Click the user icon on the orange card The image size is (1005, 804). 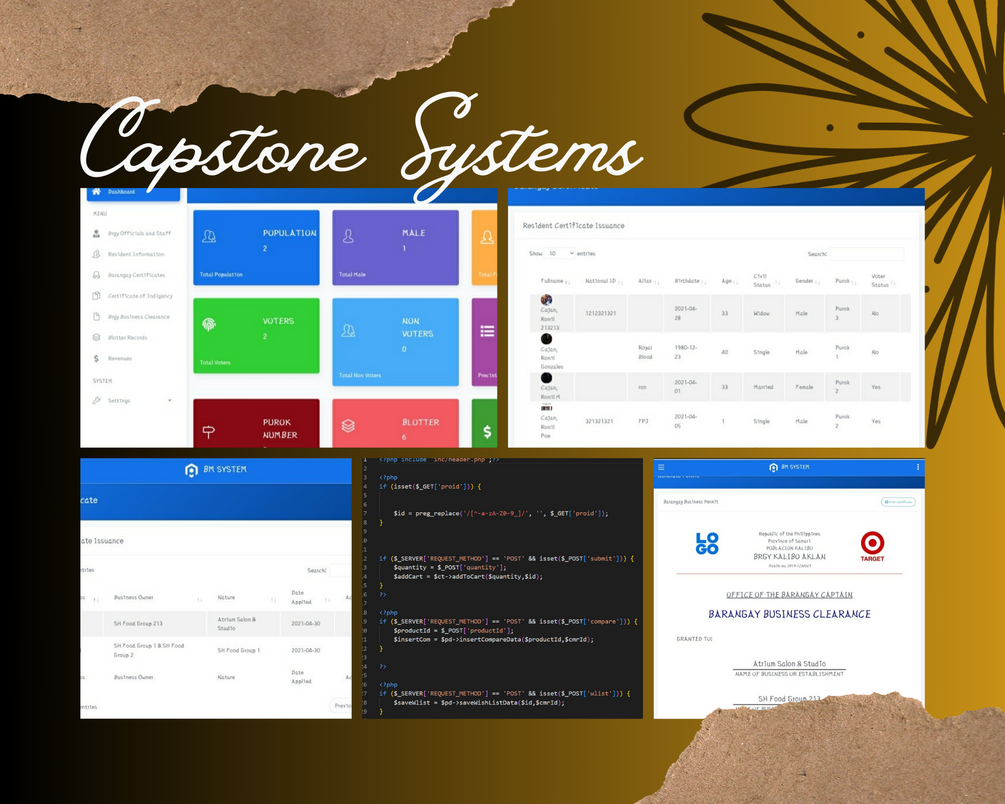[x=487, y=237]
